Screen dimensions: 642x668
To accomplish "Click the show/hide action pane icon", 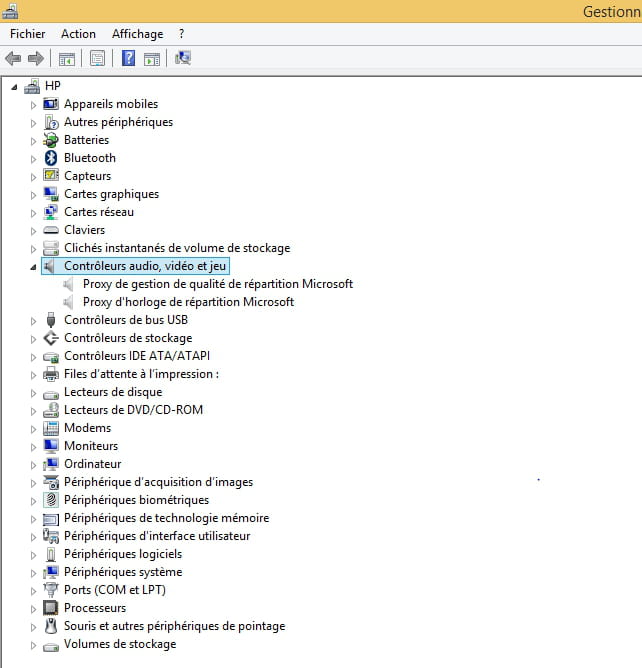I will pyautogui.click(x=152, y=59).
